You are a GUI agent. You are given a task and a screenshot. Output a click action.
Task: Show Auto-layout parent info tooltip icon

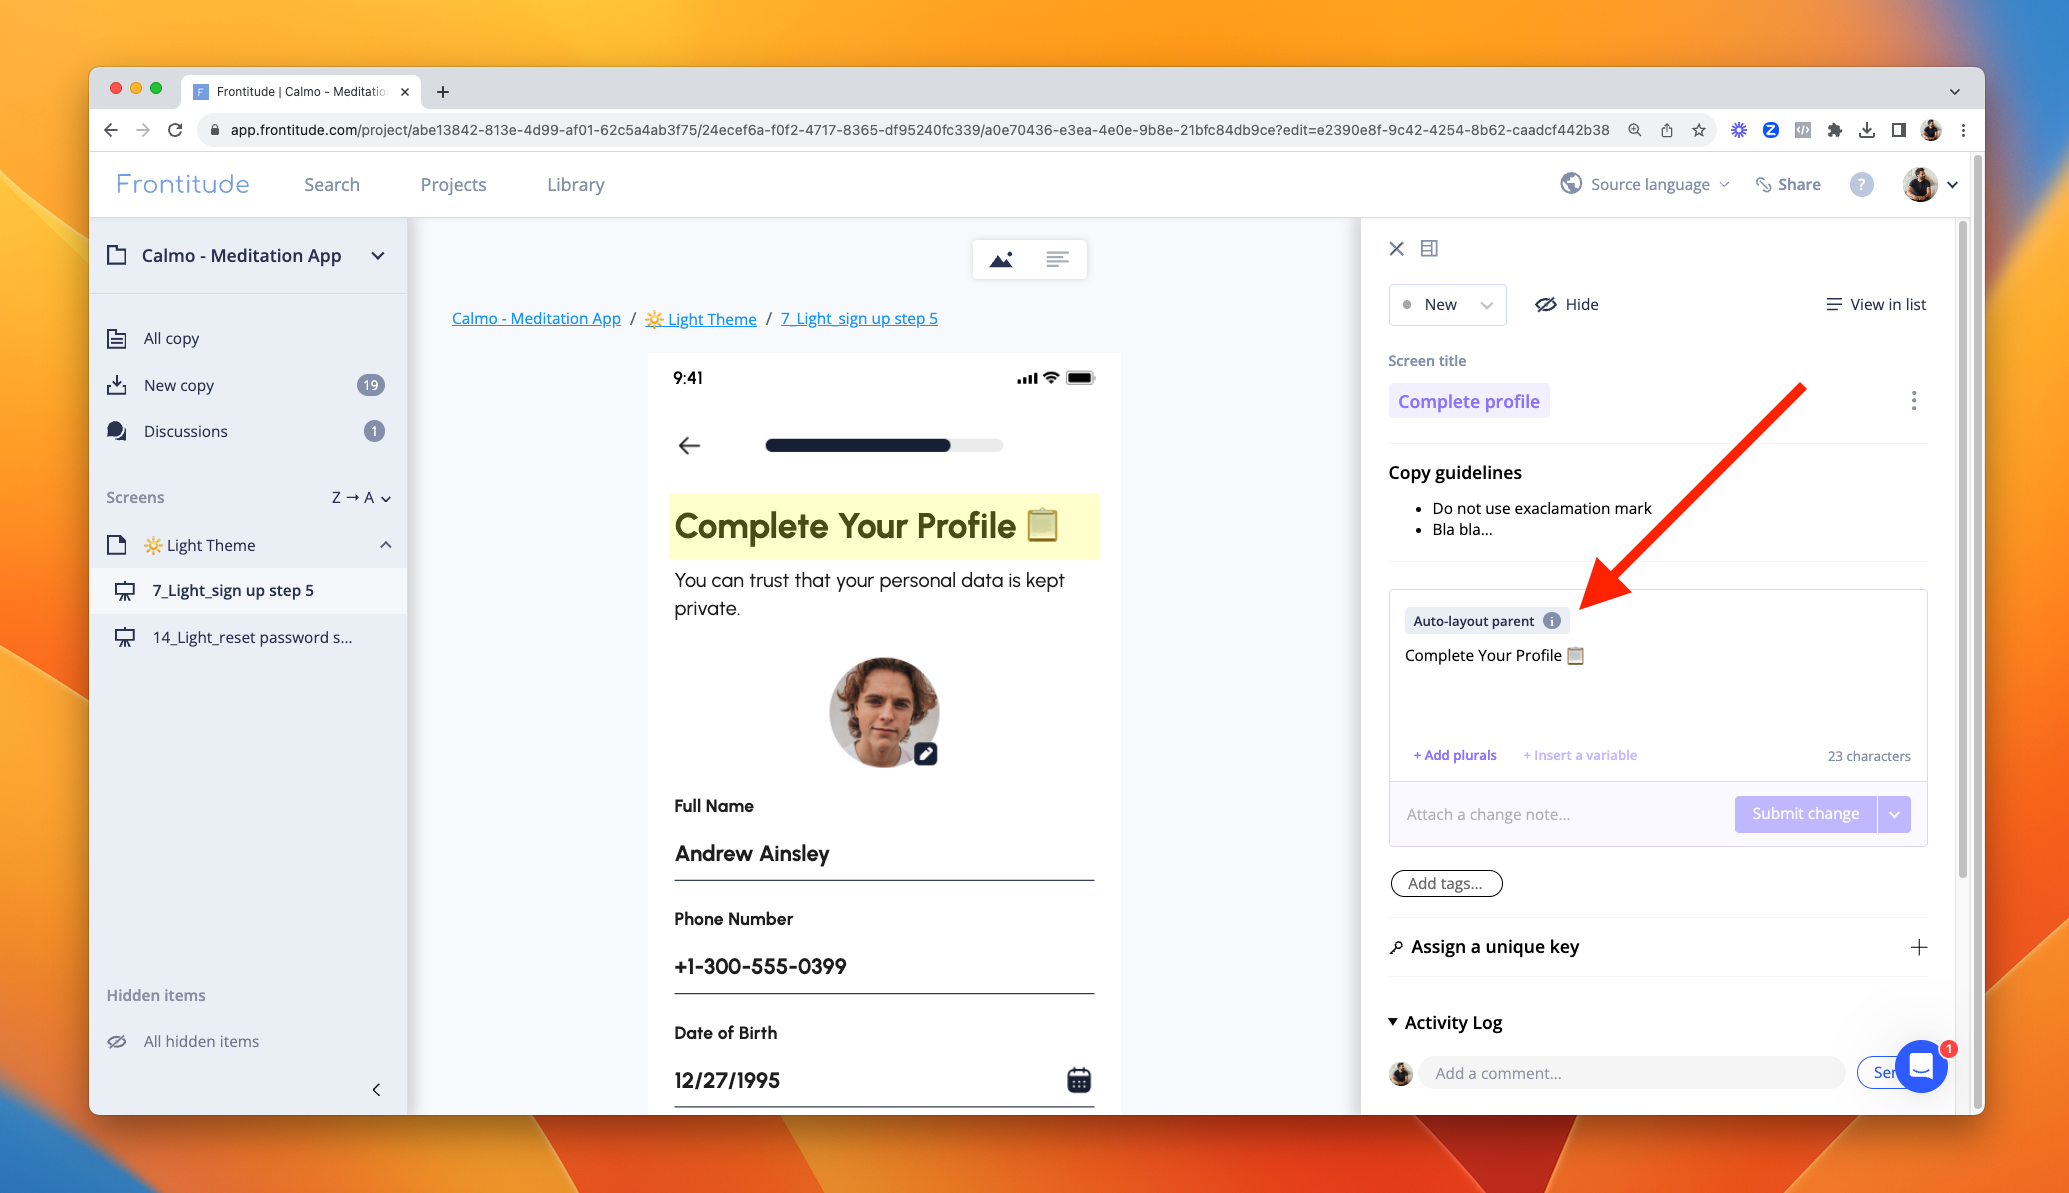1552,621
